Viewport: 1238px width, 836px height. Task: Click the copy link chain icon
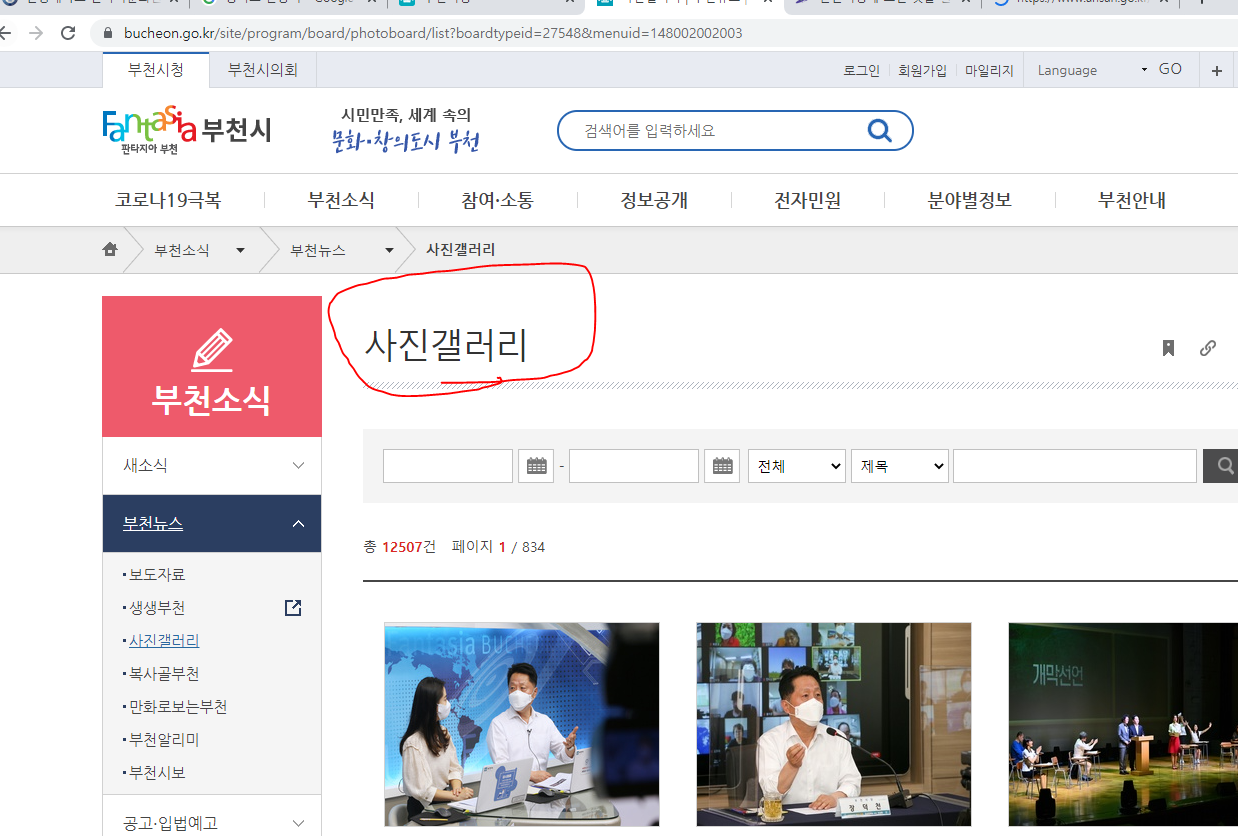1208,348
